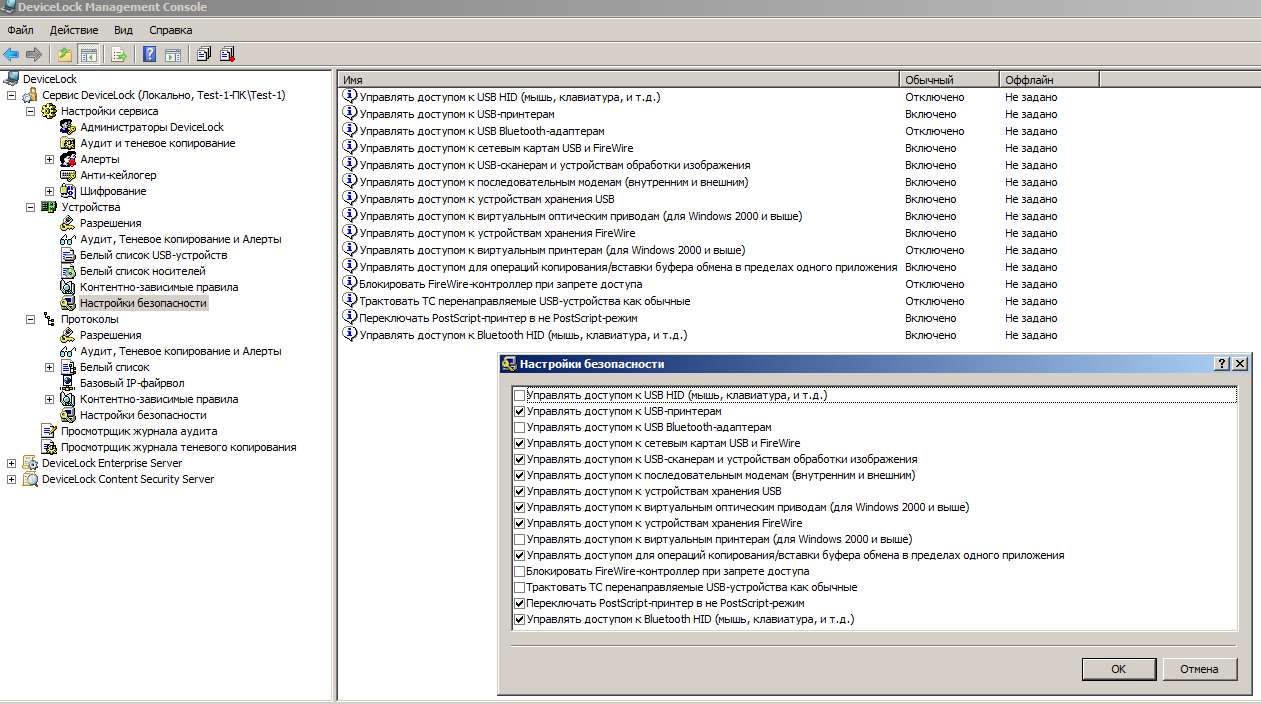1261x704 pixels.
Task: Click the up-one-level folder toolbar icon
Action: click(65, 55)
